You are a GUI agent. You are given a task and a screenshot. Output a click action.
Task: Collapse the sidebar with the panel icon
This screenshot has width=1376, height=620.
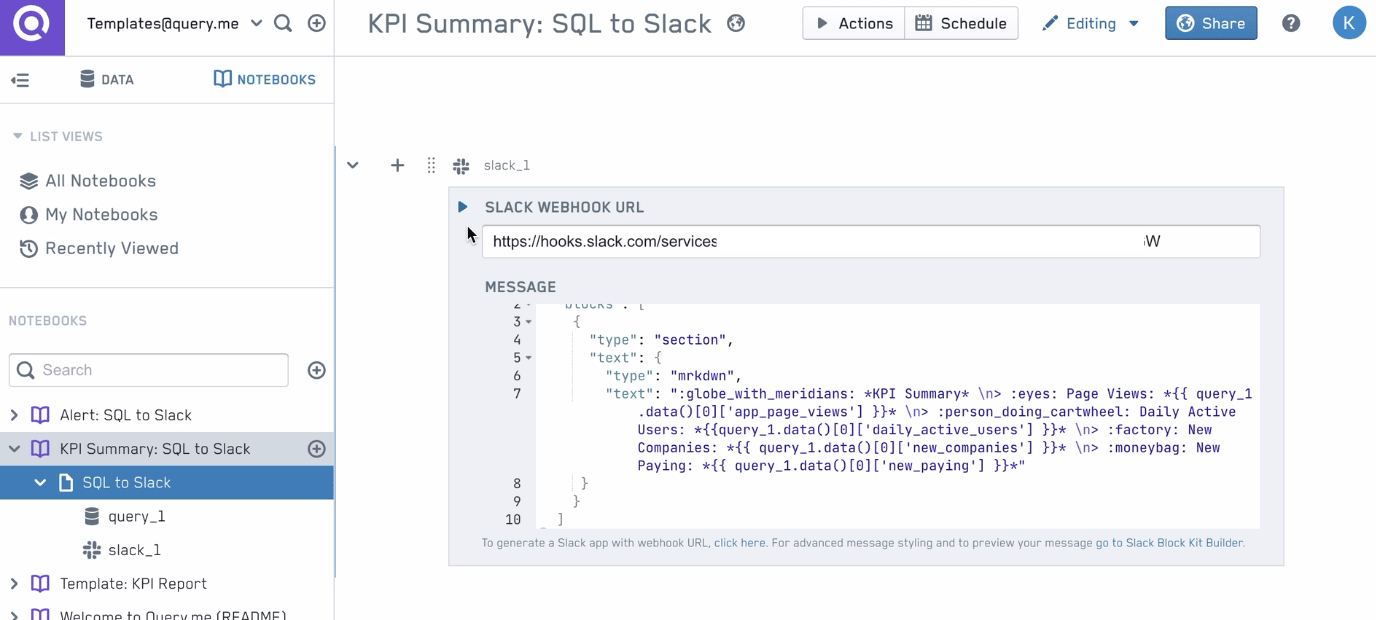20,80
